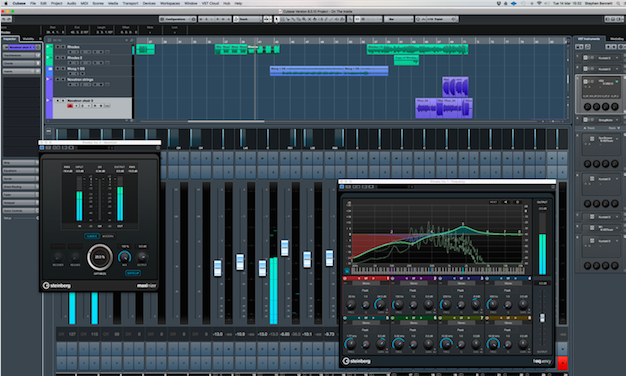Click the second Kontakt 5 instrument icon

(586, 69)
